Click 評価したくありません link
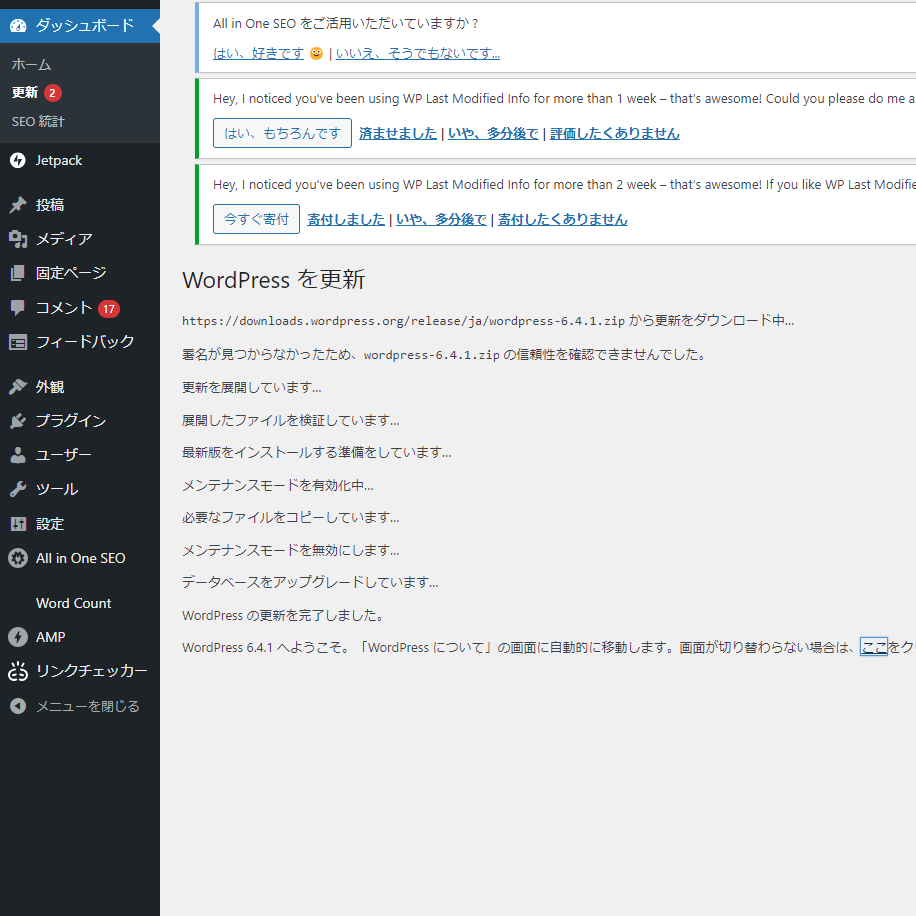Viewport: 916px width, 916px height. coord(615,133)
